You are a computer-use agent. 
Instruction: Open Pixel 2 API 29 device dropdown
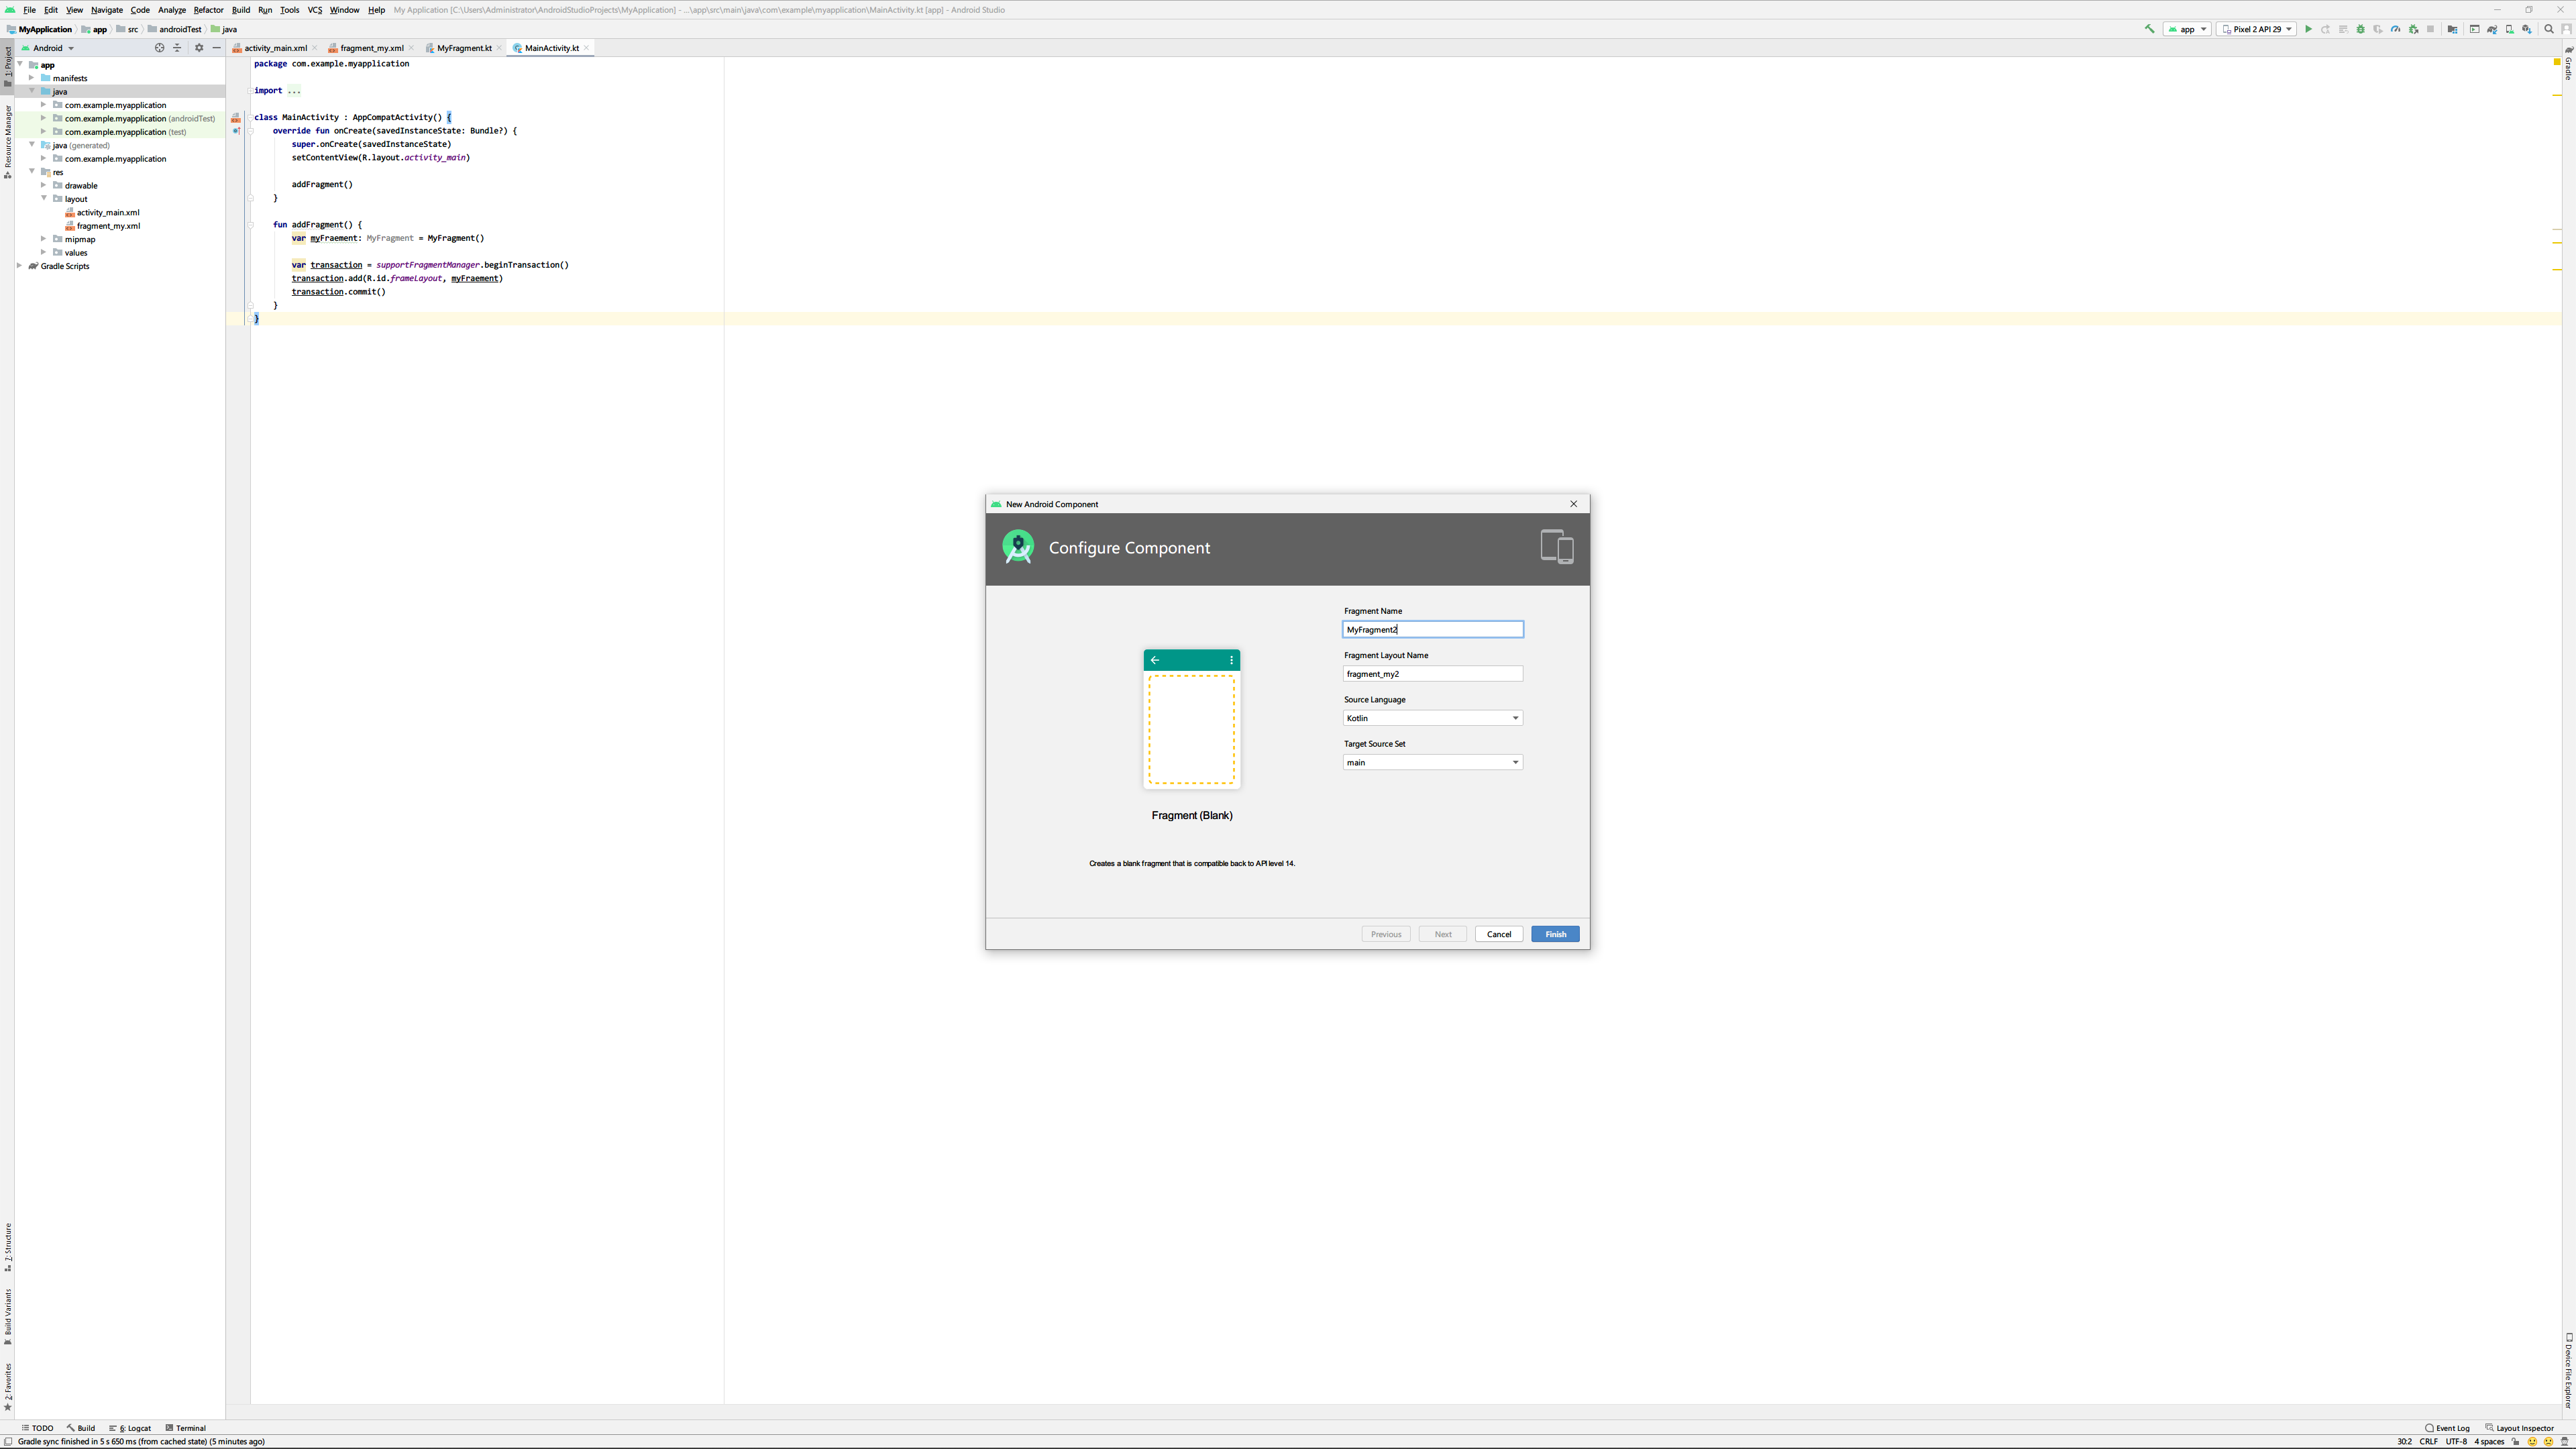click(2256, 29)
